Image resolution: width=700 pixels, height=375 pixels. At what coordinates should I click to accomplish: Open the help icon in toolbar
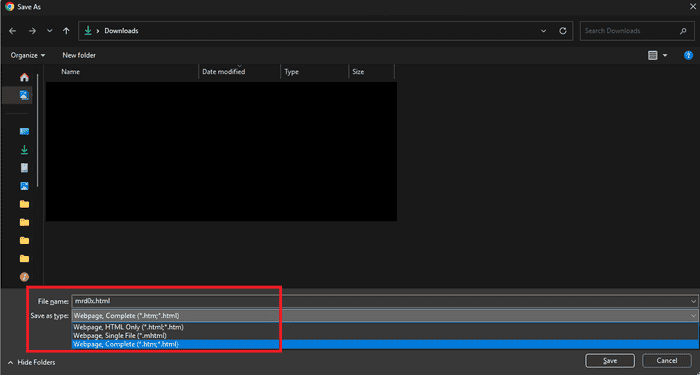[688, 55]
